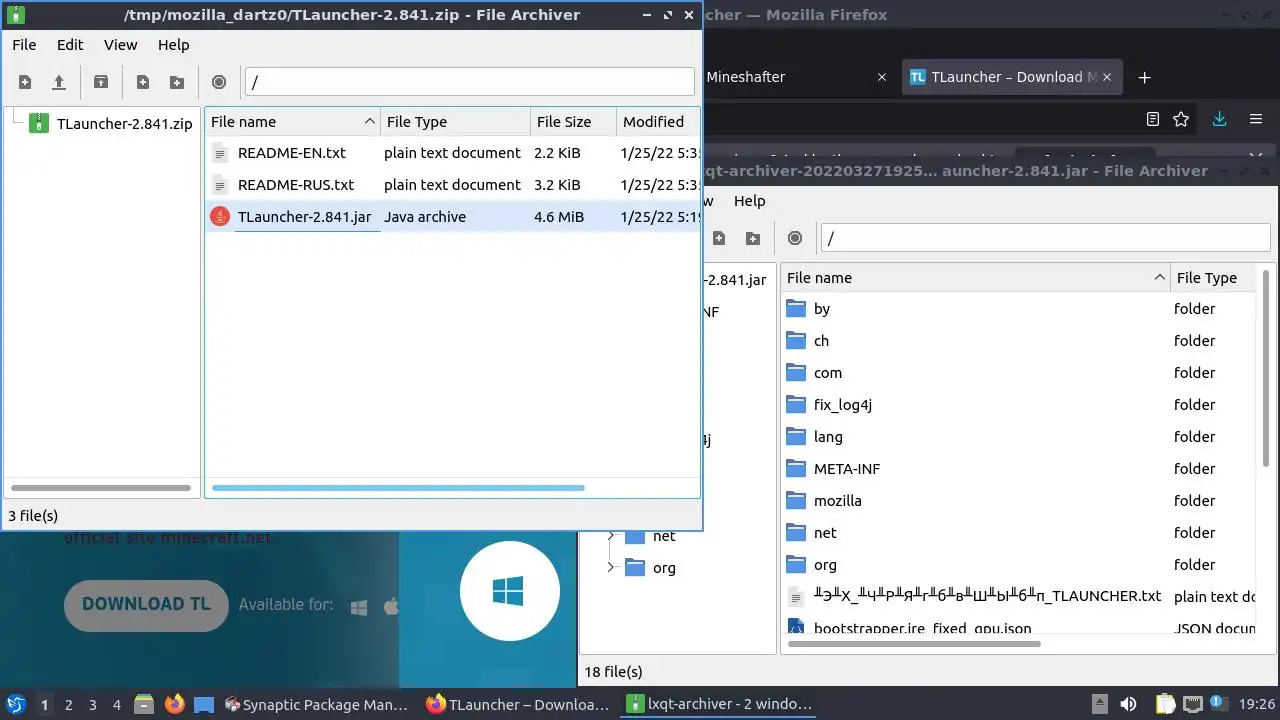
Task: Expand the 'net' tree folder arrow
Action: (x=611, y=536)
